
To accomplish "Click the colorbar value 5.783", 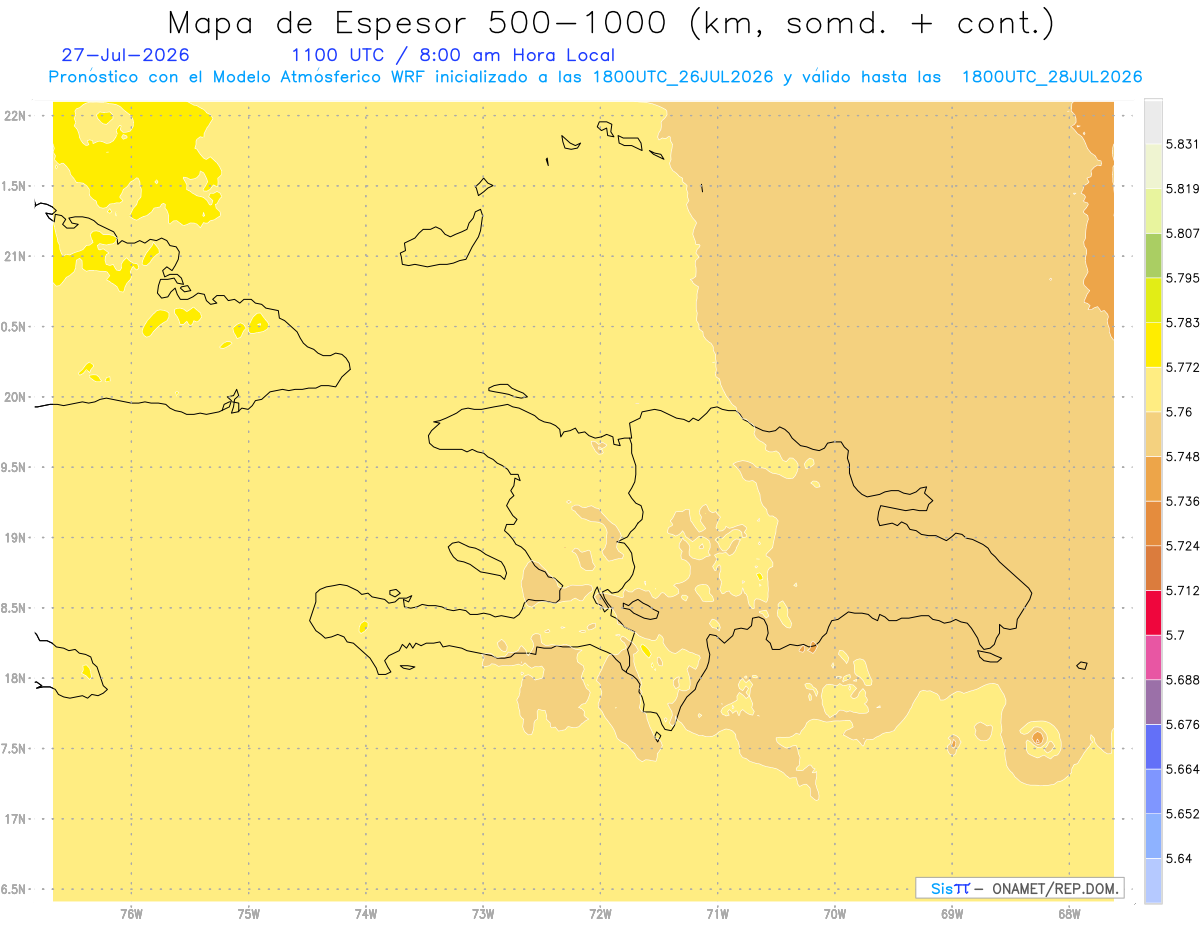I will (x=1182, y=322).
